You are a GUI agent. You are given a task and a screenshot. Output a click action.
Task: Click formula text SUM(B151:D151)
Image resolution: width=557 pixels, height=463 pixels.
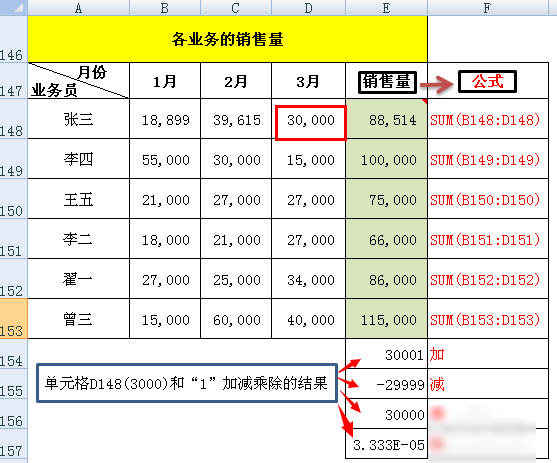point(485,240)
